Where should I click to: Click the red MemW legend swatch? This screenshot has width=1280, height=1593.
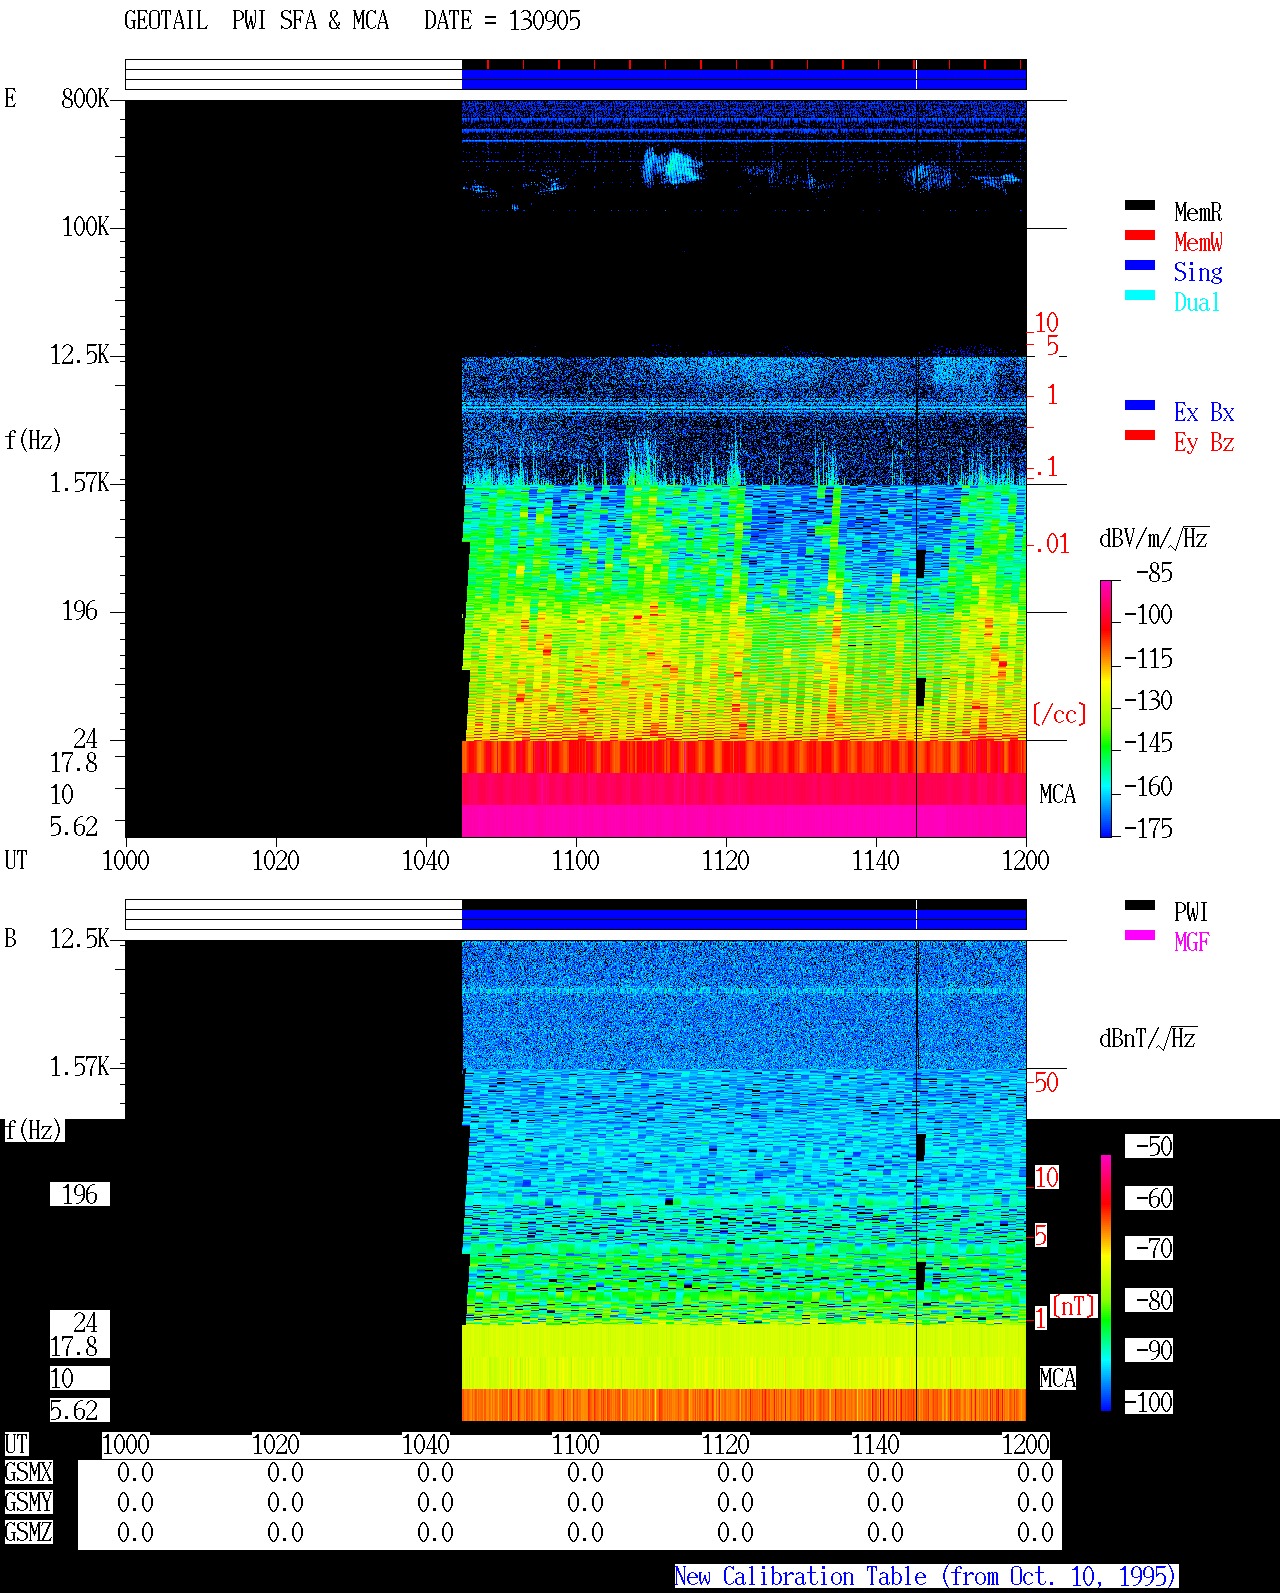click(1140, 236)
